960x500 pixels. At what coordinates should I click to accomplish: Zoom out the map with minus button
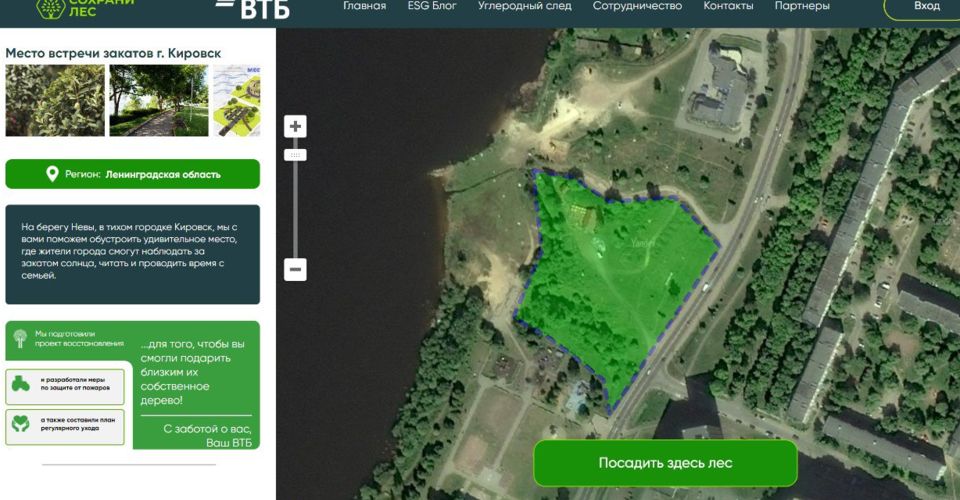295,269
